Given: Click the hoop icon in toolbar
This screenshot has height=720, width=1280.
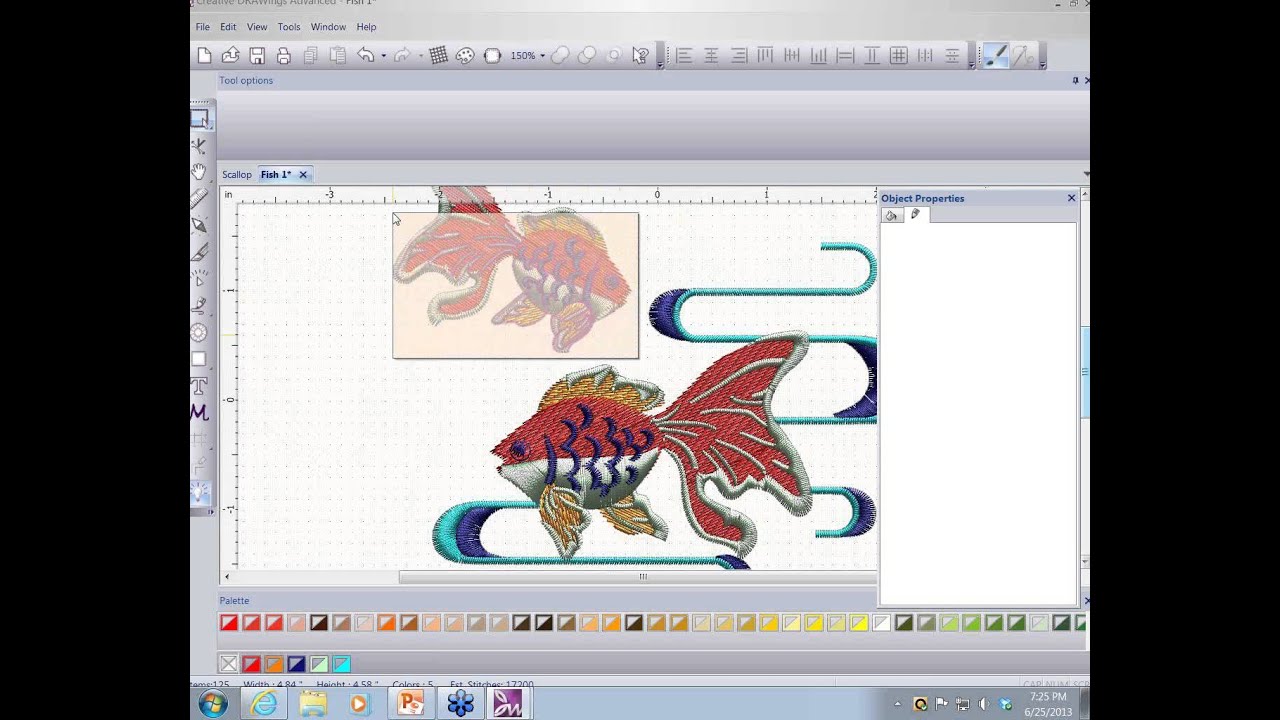Looking at the screenshot, I should click(492, 56).
